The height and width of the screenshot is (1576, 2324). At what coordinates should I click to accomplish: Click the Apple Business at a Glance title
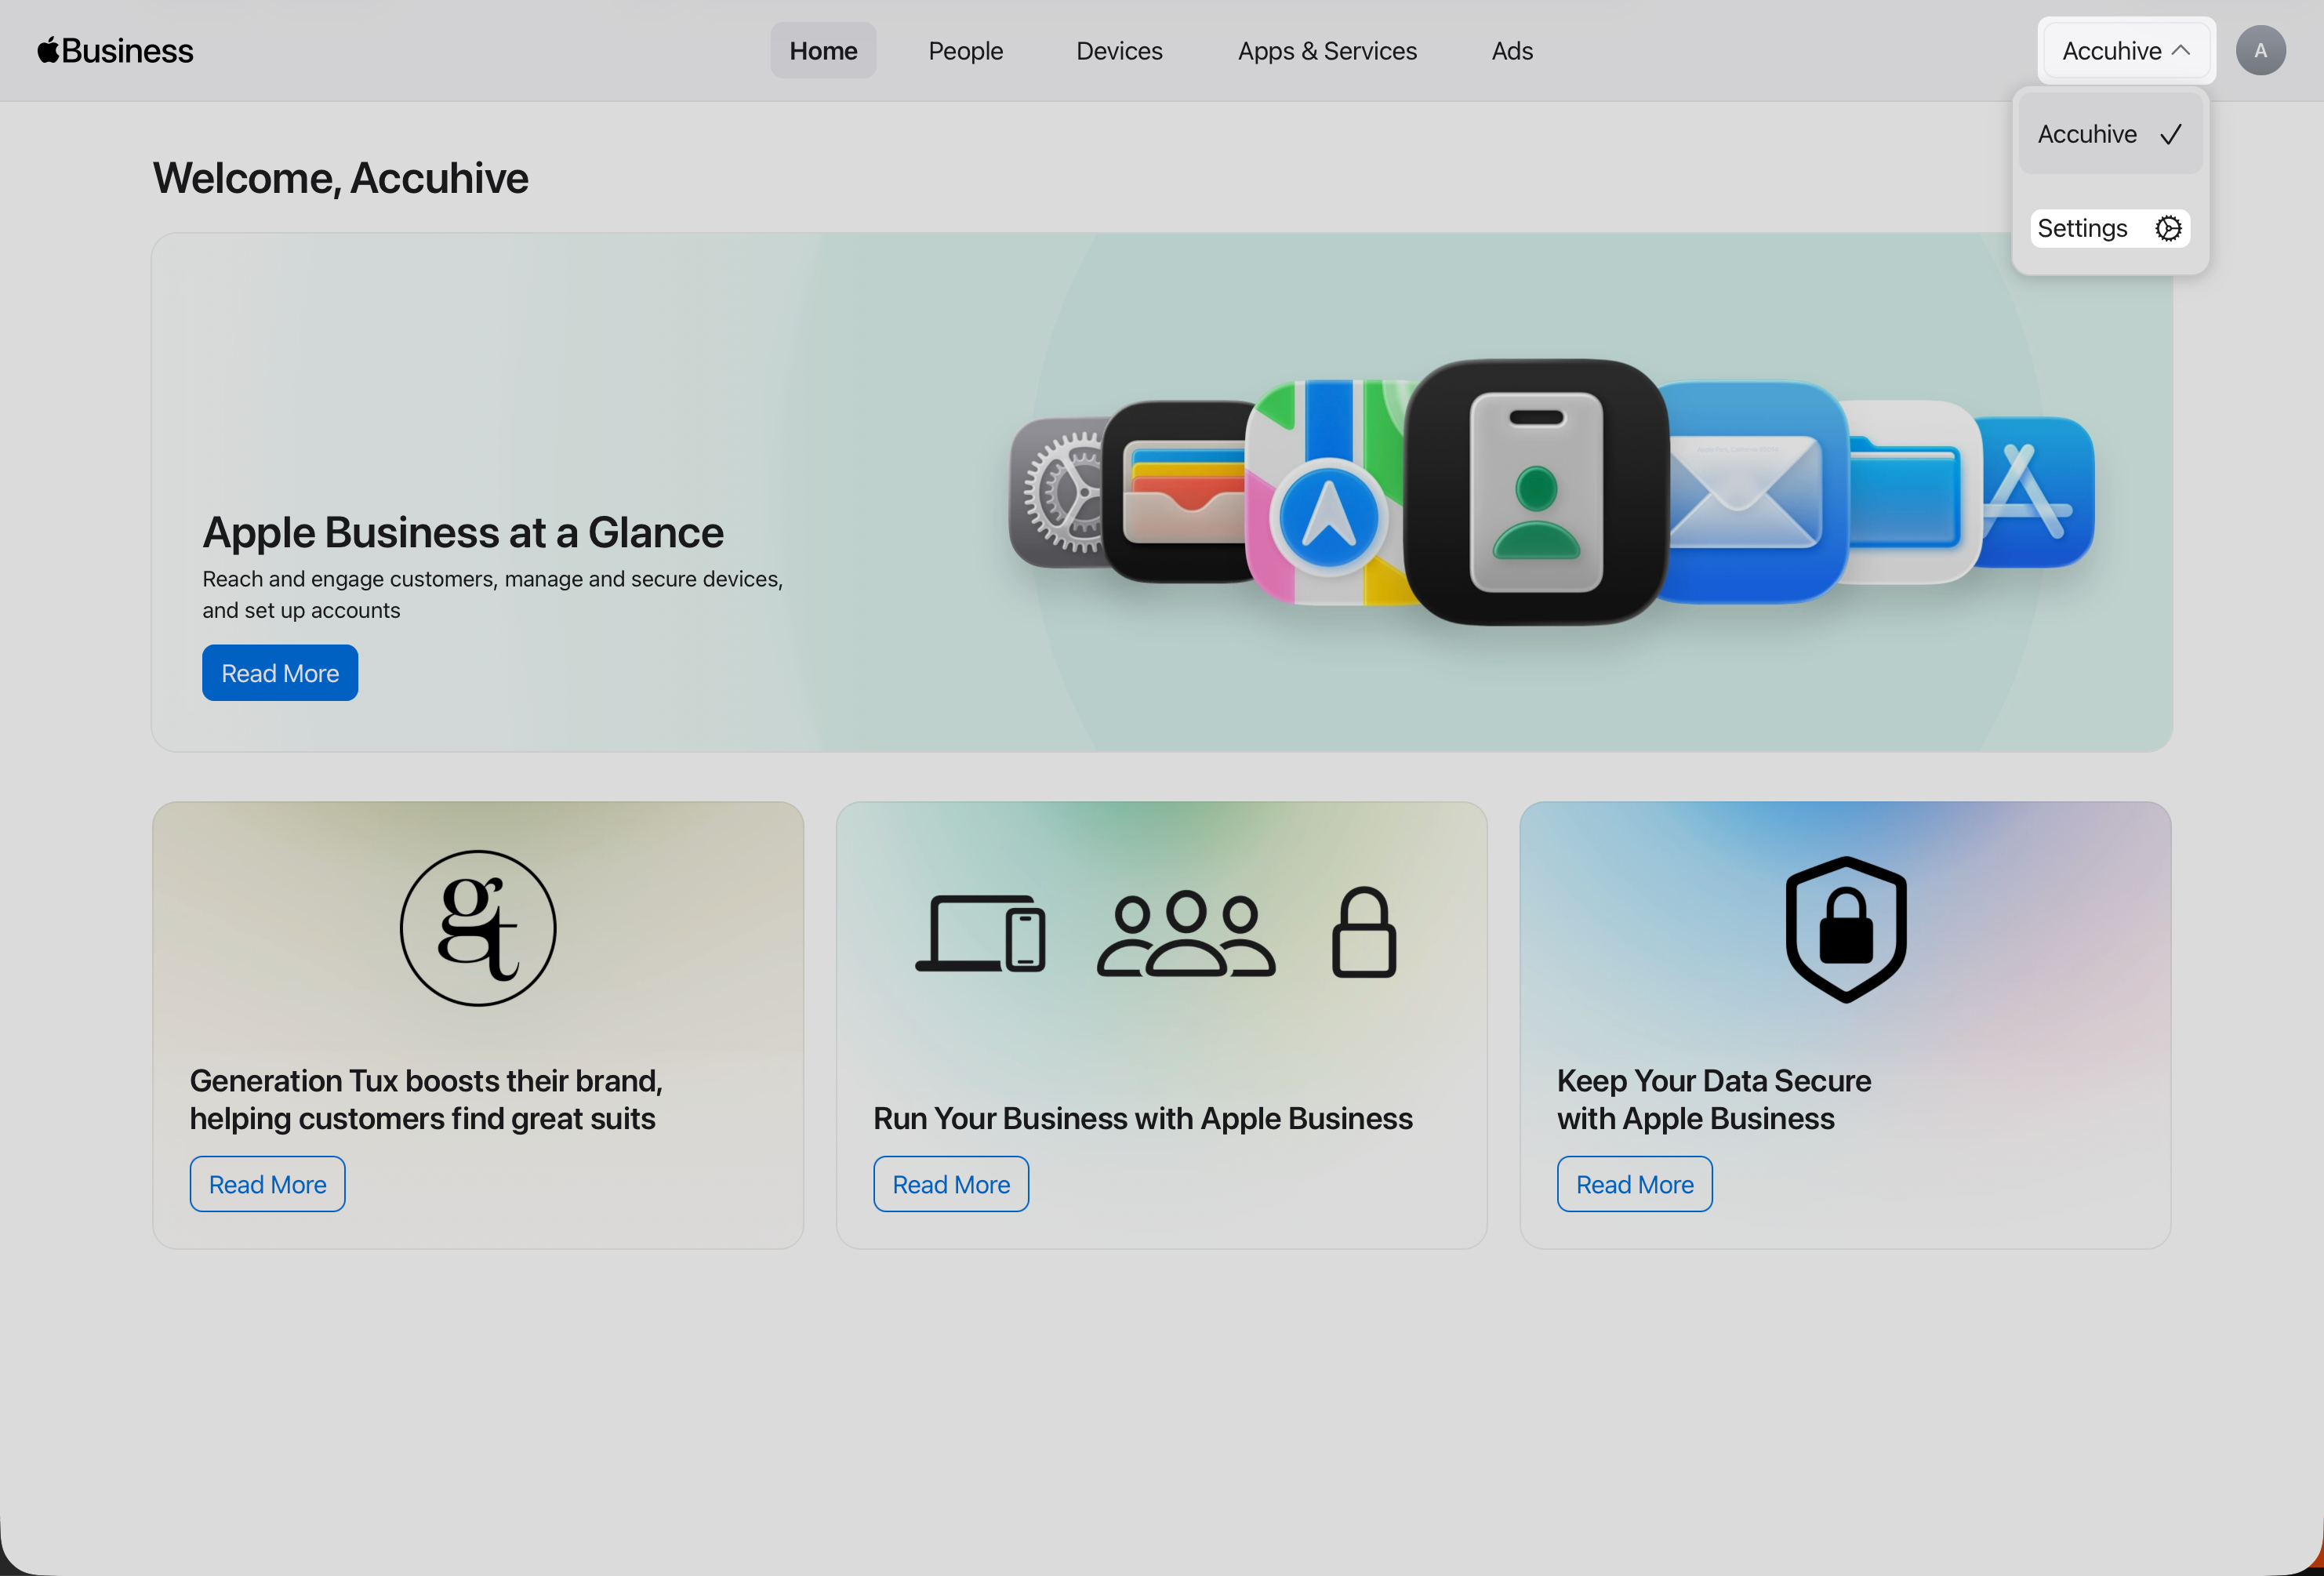tap(463, 532)
